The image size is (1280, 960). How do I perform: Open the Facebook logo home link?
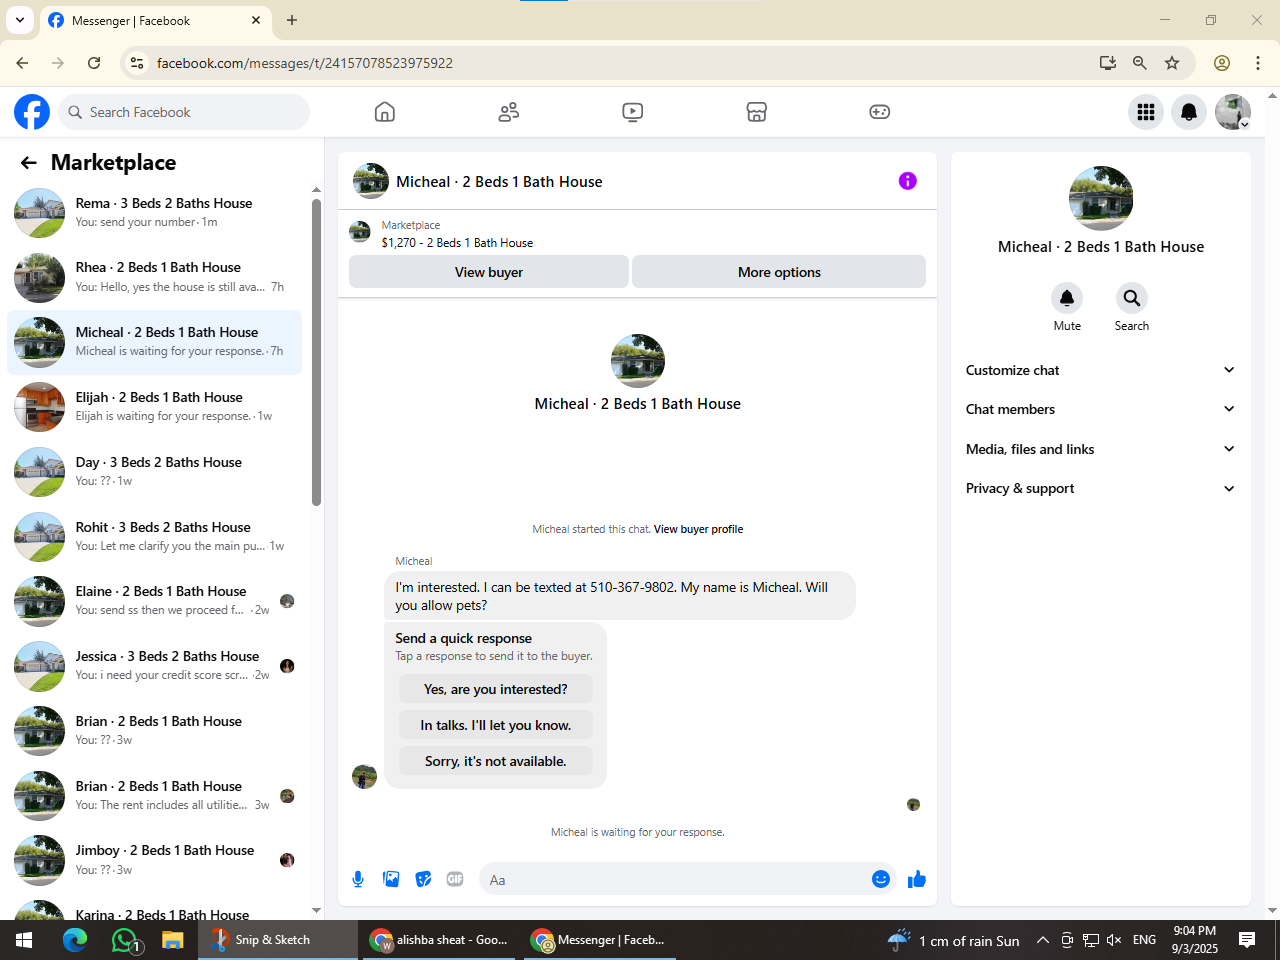[32, 112]
